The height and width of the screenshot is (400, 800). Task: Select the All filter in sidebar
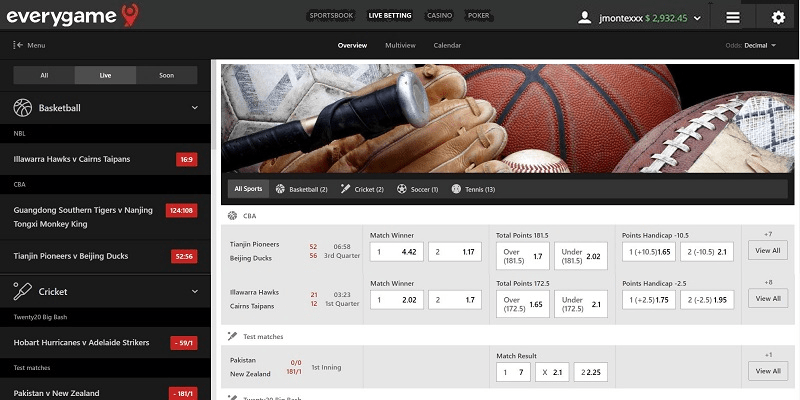coord(44,75)
